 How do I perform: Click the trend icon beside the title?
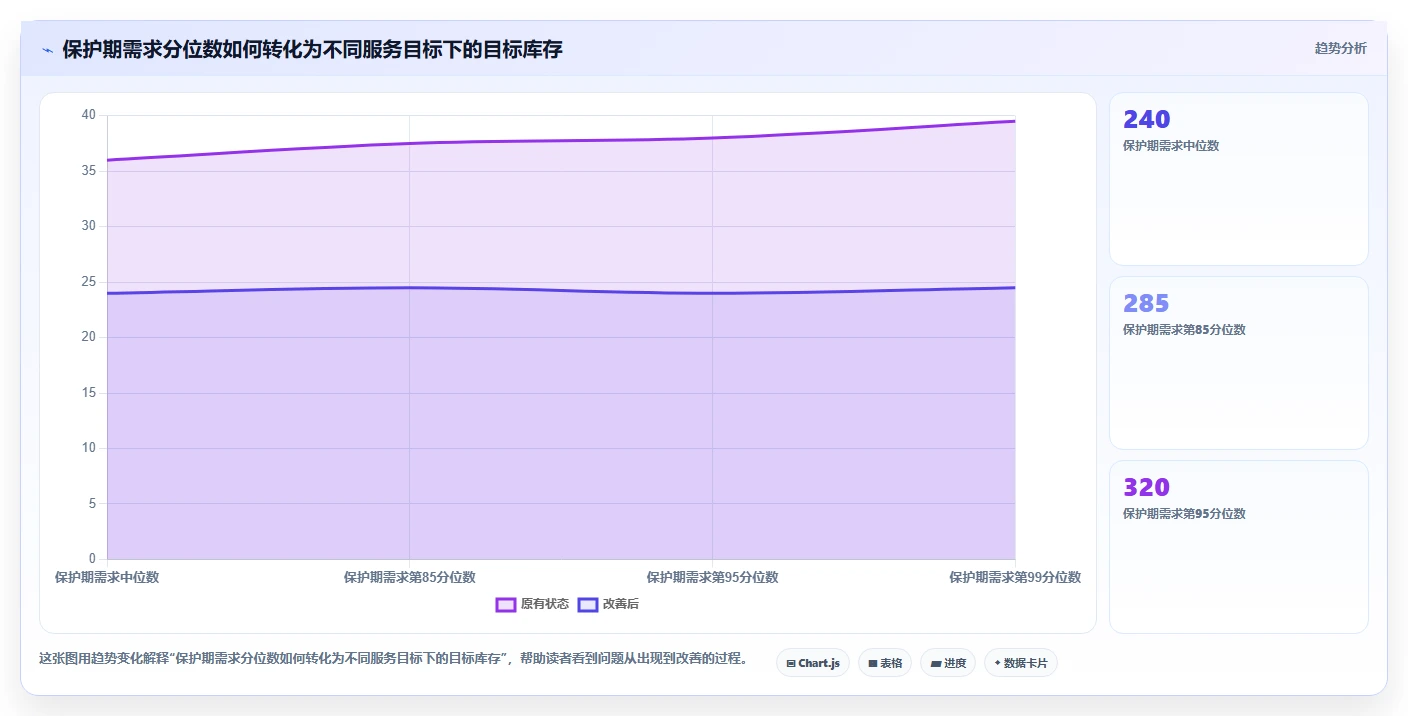(x=47, y=50)
